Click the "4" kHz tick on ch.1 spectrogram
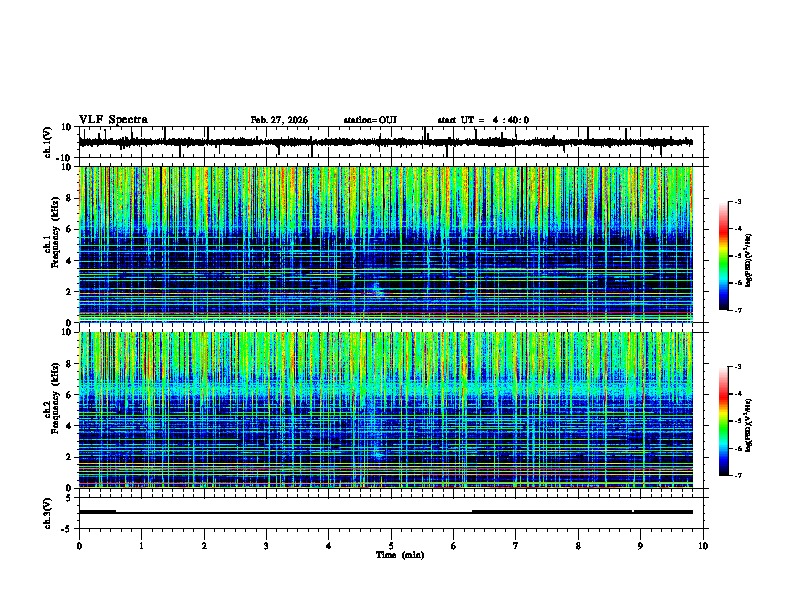Screen dimensions: 792x612 pyautogui.click(x=69, y=261)
